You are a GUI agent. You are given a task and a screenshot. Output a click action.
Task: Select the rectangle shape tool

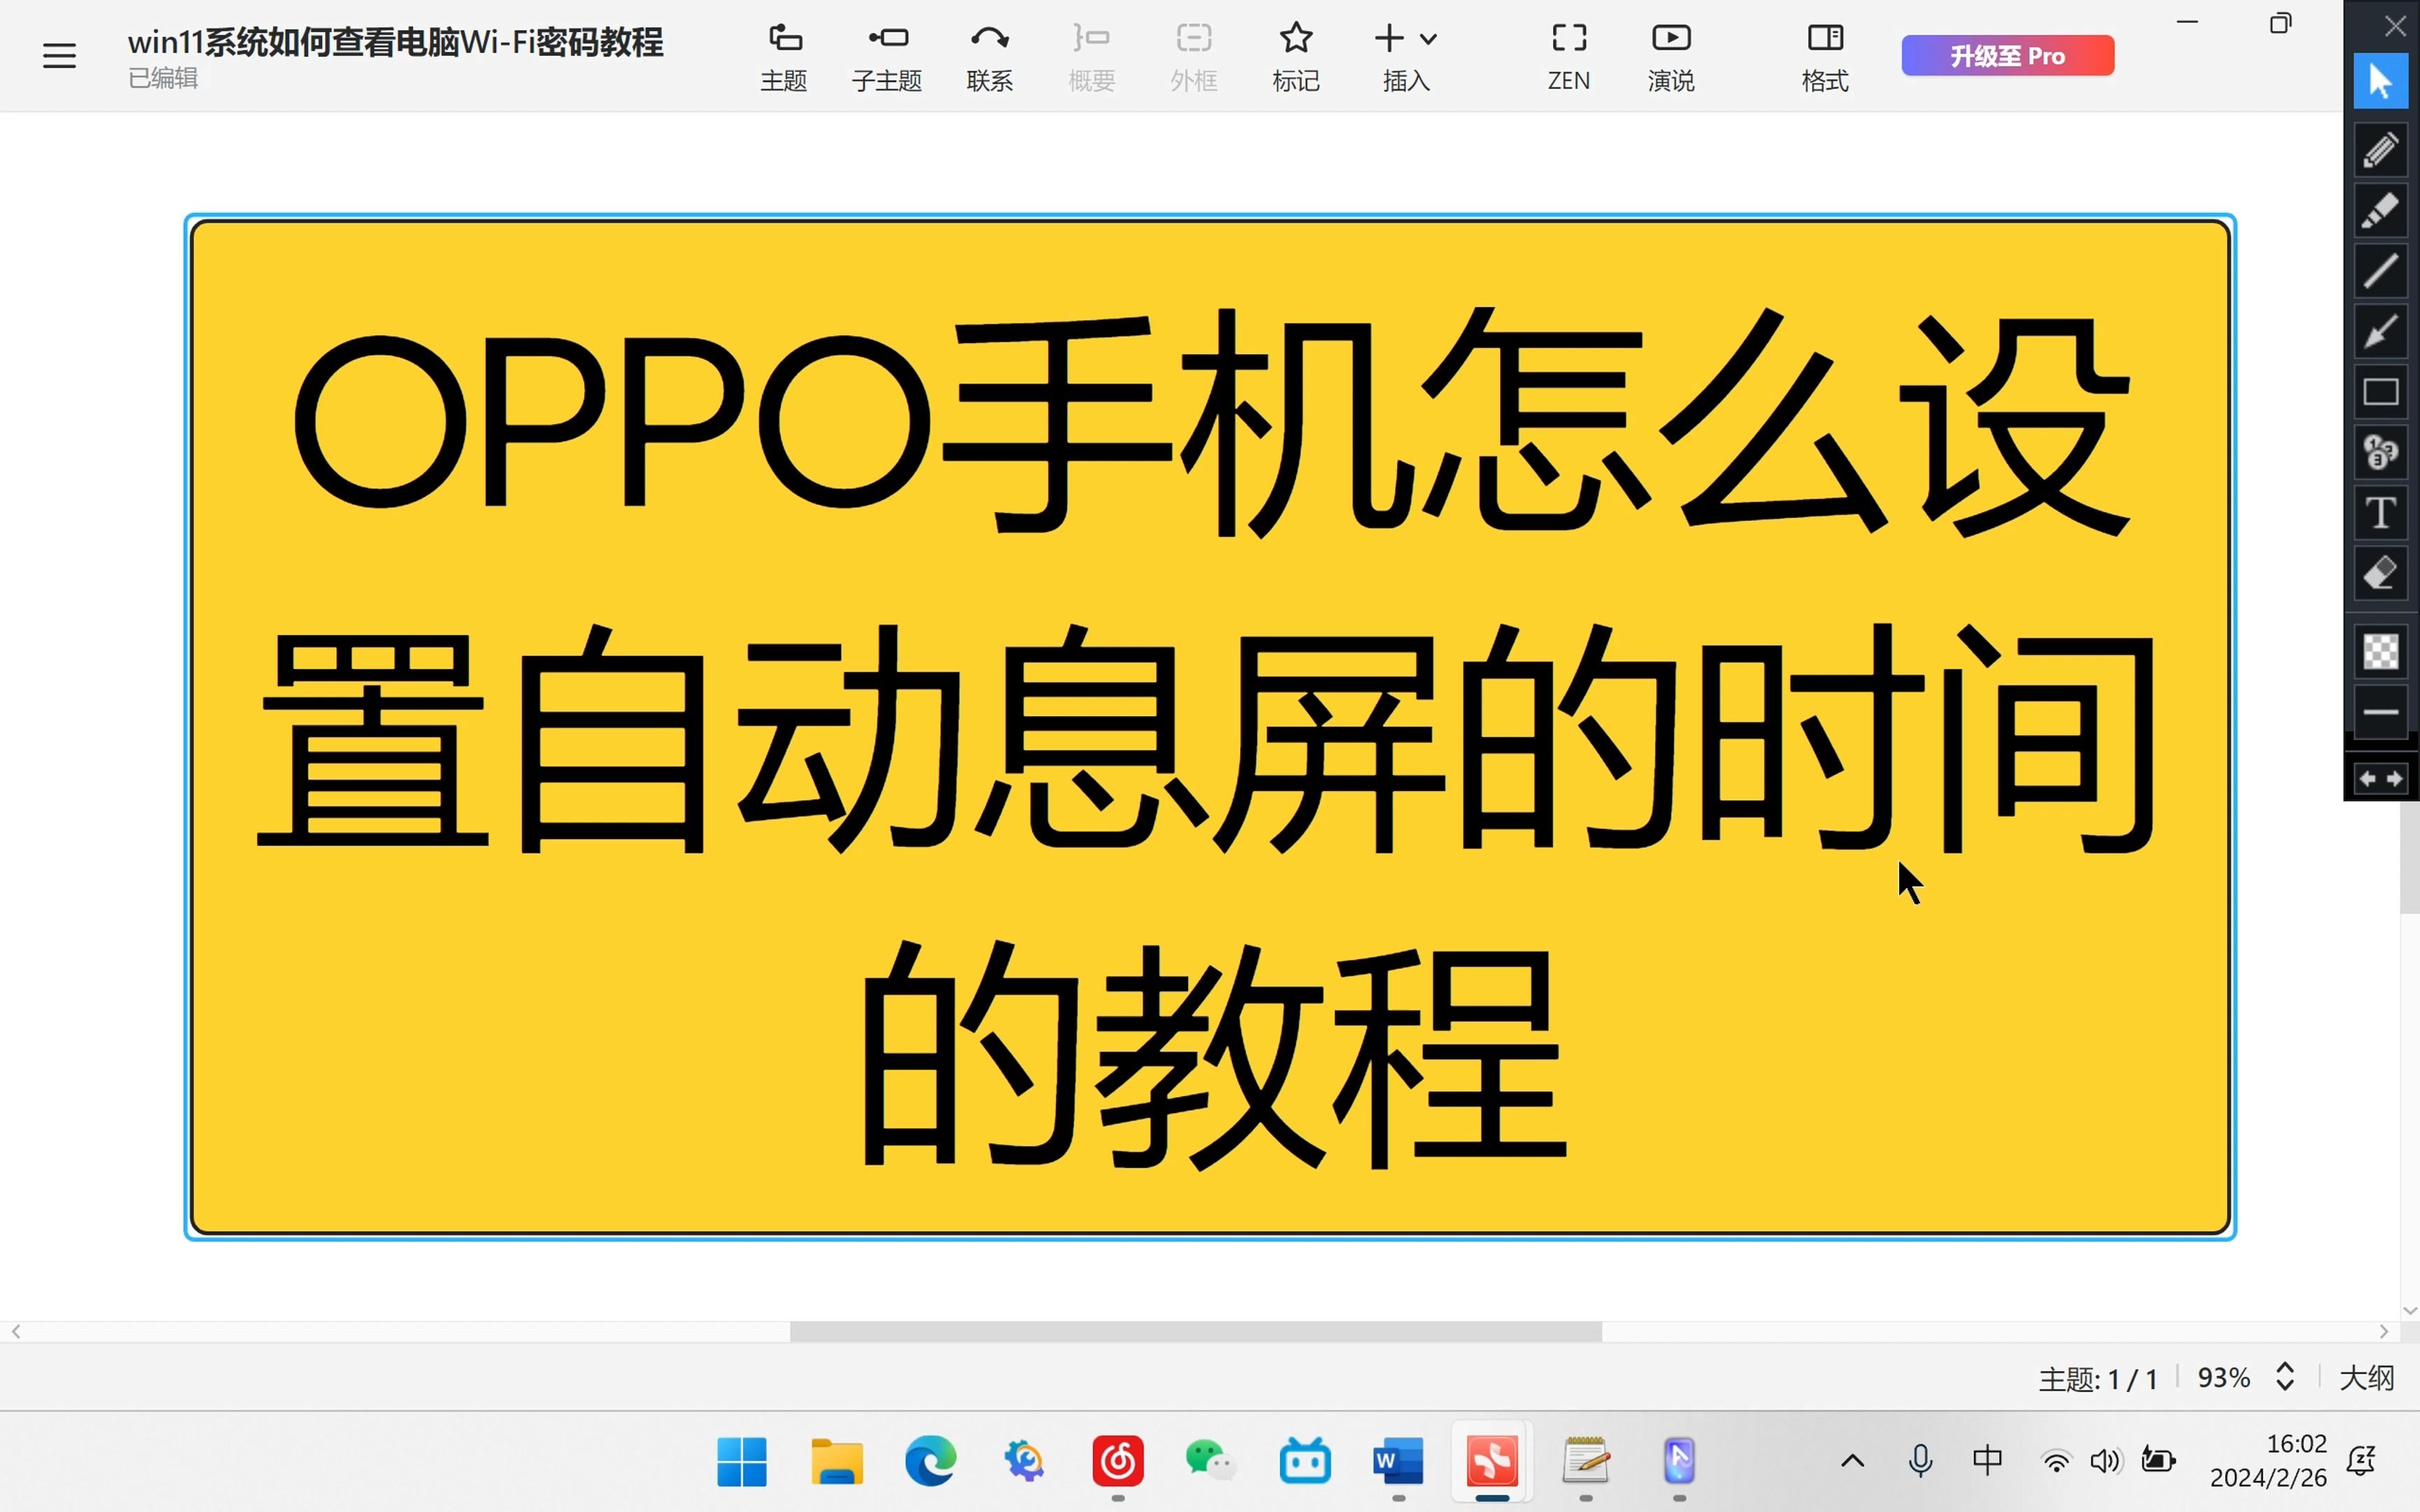coord(2380,392)
